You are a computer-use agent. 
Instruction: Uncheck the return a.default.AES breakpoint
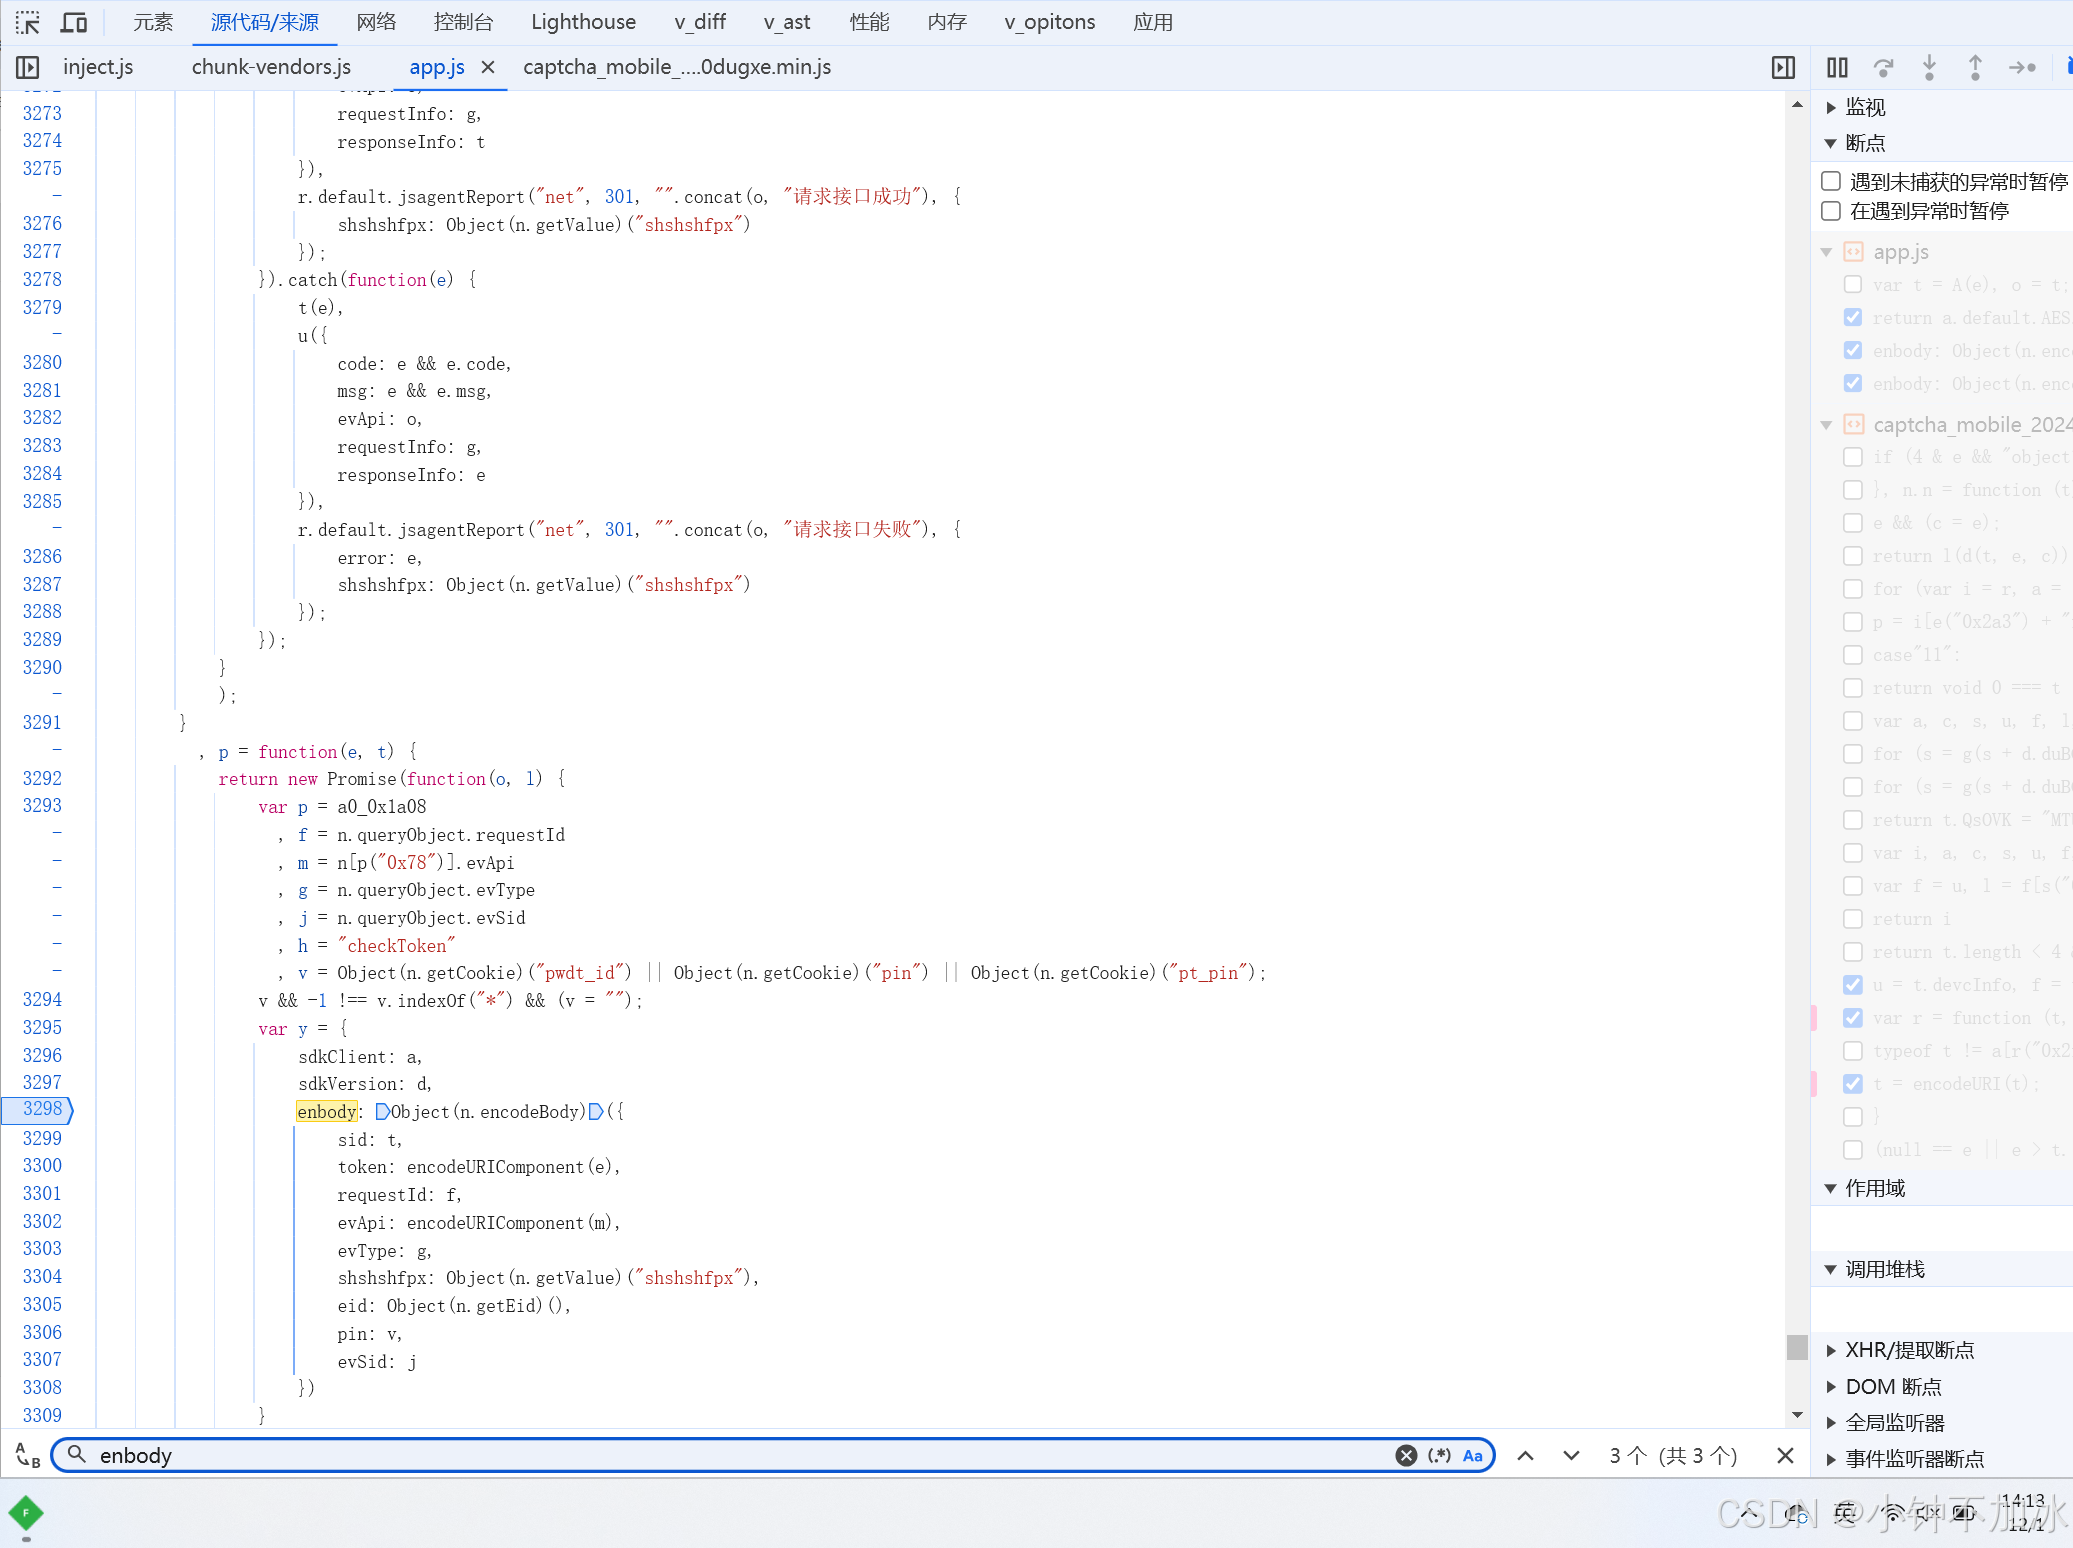pyautogui.click(x=1853, y=317)
